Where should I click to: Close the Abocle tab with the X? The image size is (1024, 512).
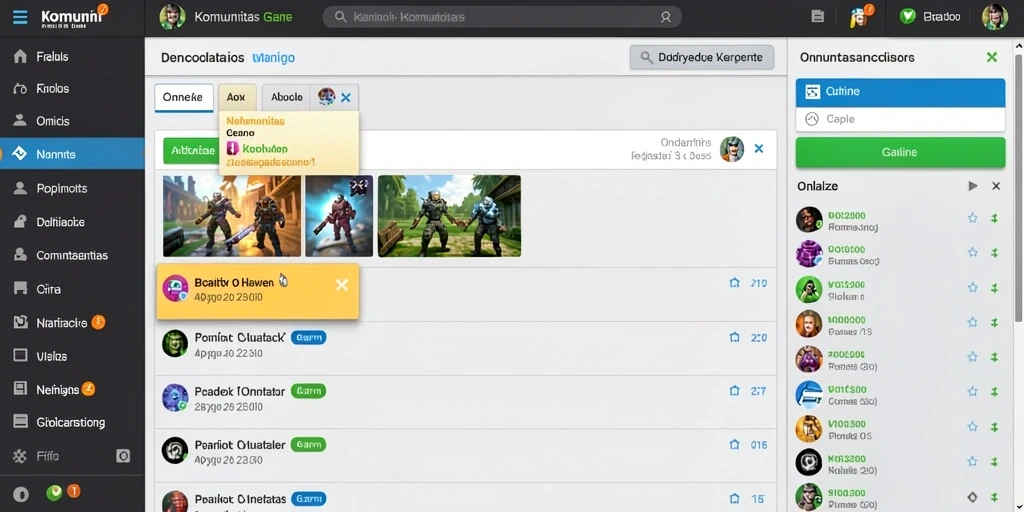point(345,98)
